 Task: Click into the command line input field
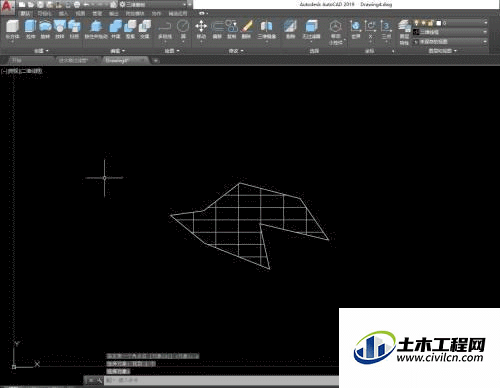click(220, 380)
